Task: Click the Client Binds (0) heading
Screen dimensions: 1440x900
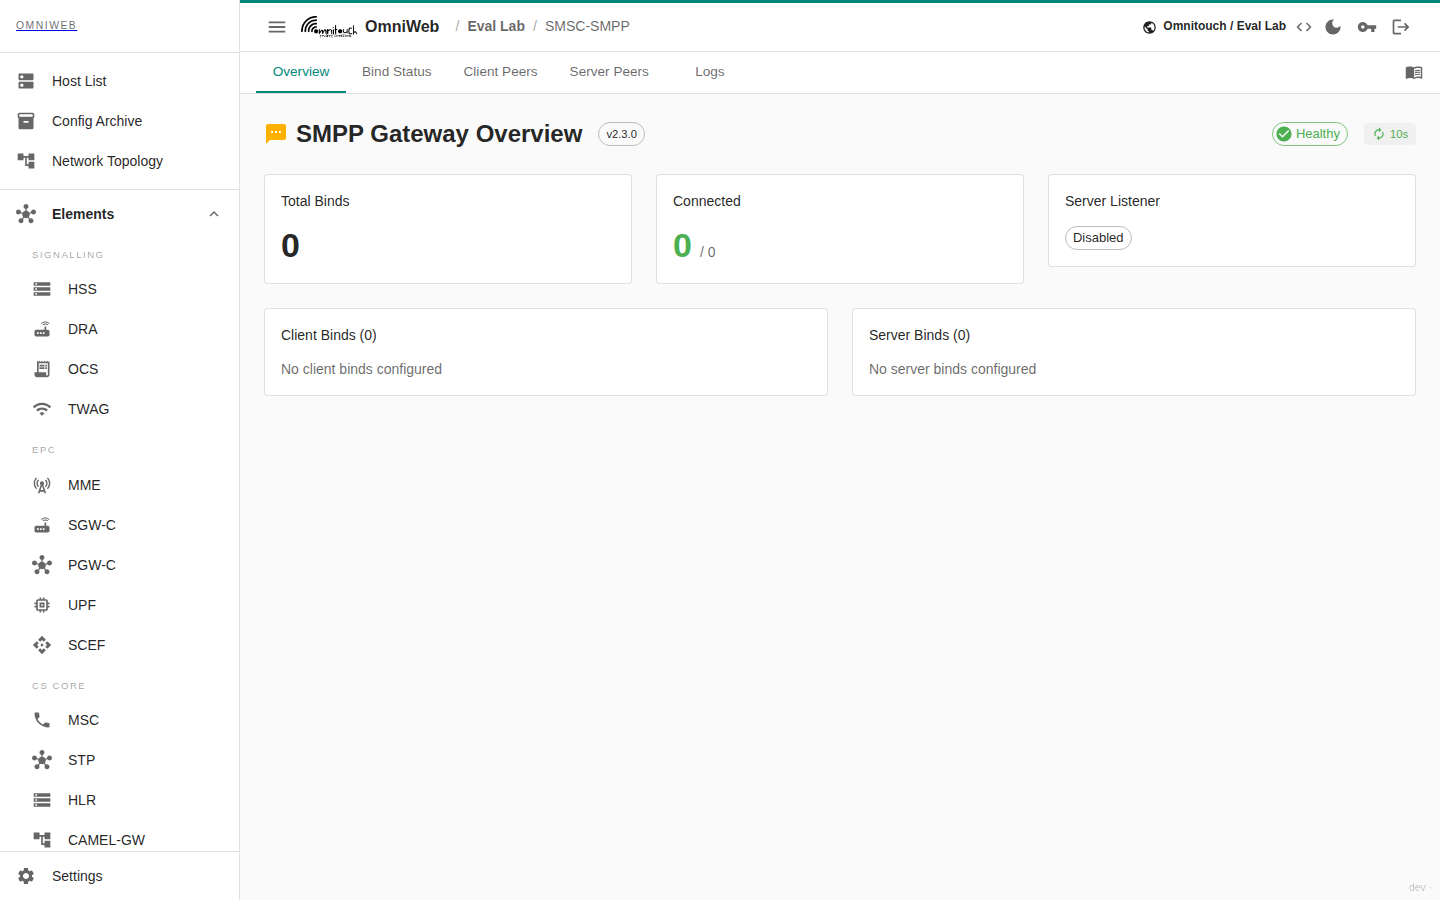Action: (x=329, y=335)
